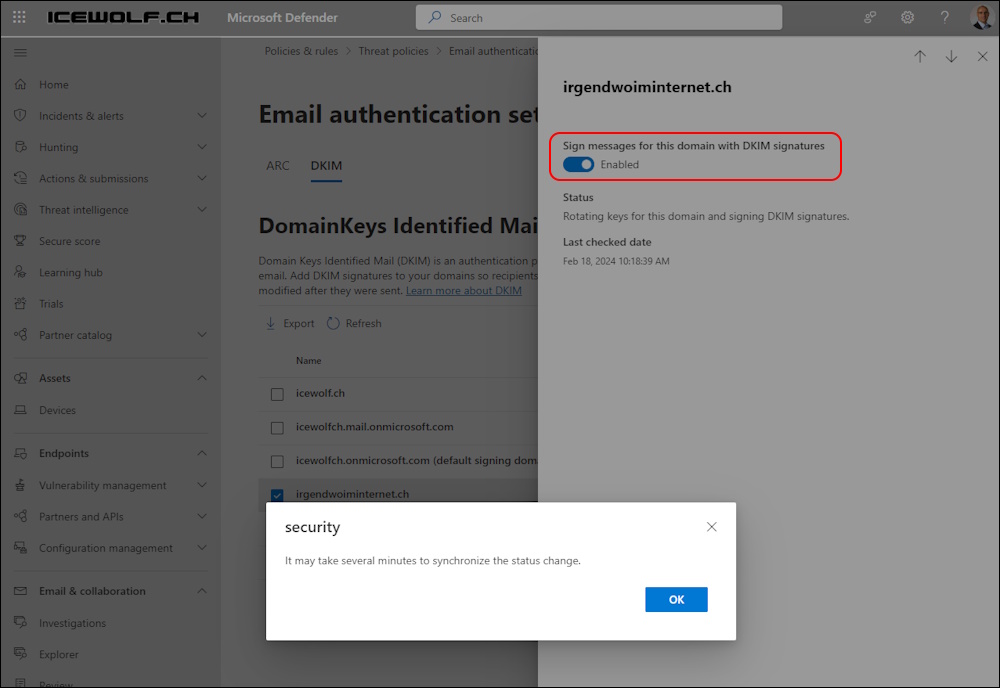1000x688 pixels.
Task: Expand the Actions & submissions chevron
Action: (x=202, y=178)
